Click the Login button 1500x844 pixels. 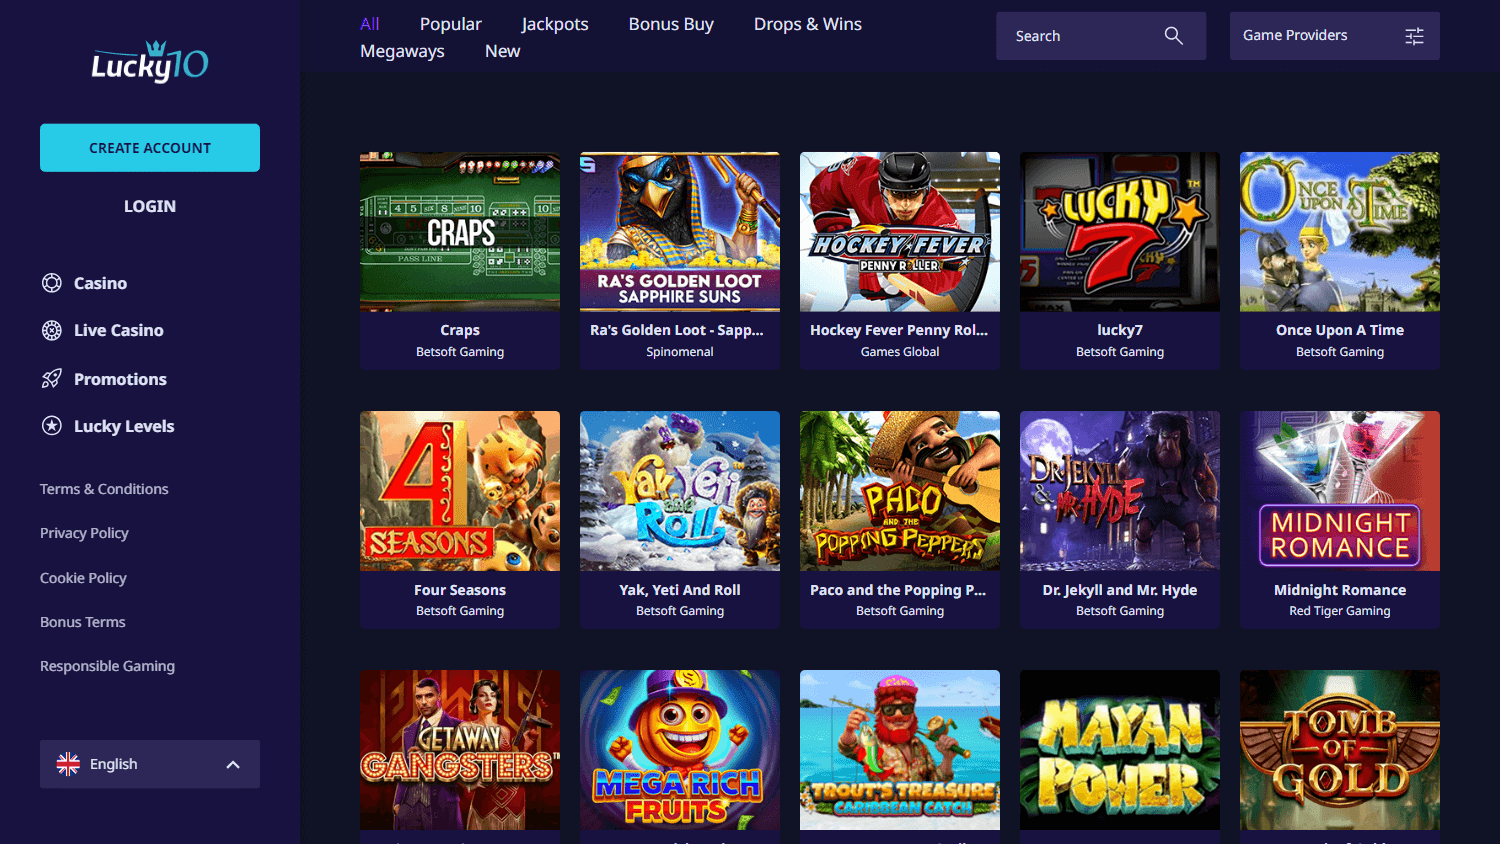coord(150,206)
